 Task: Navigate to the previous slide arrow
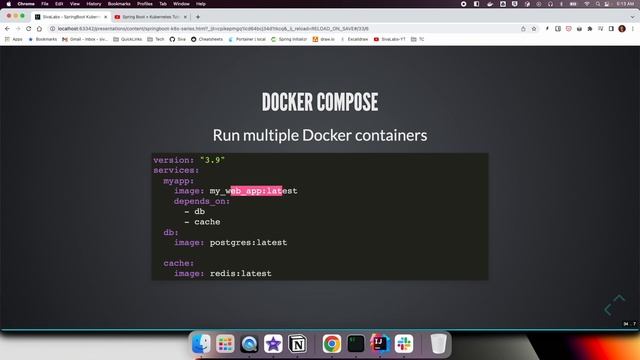tap(608, 309)
